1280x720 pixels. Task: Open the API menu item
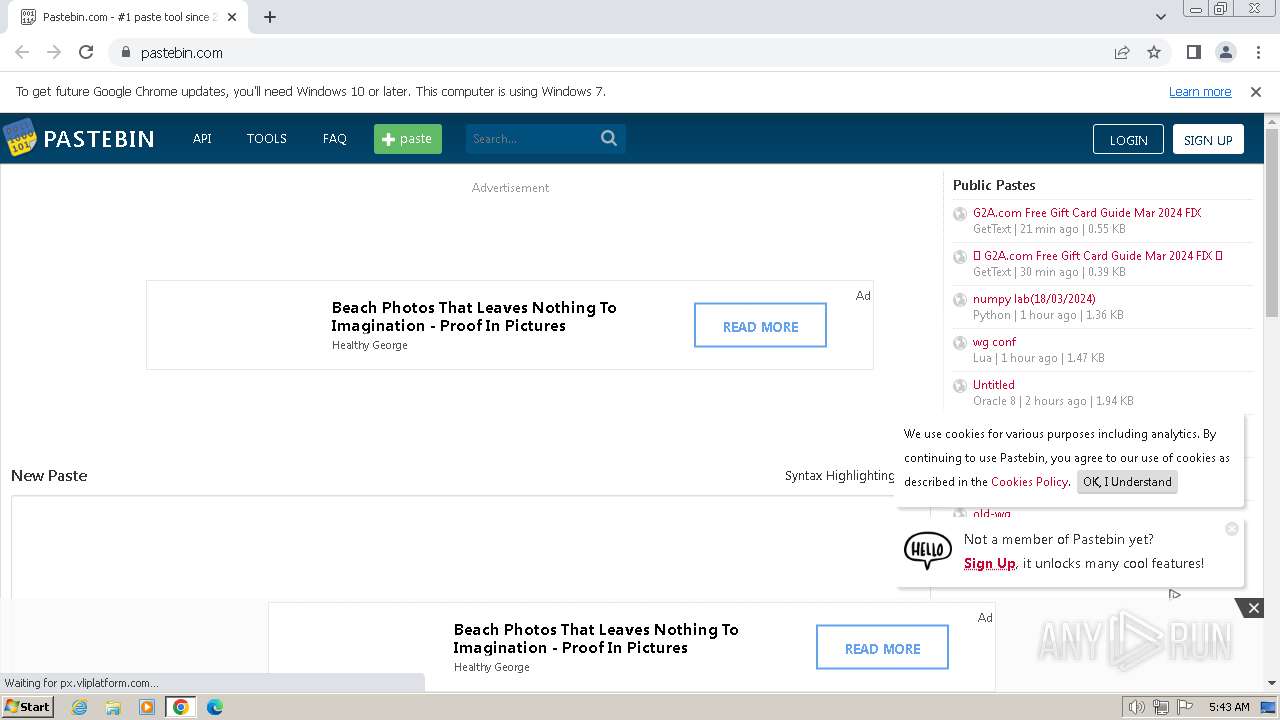point(202,138)
